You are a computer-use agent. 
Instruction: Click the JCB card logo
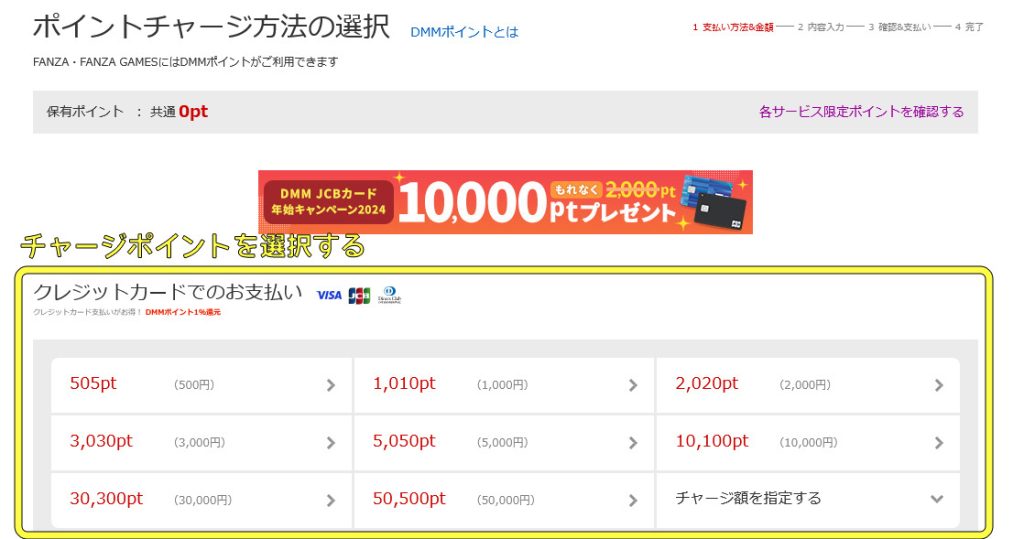click(359, 295)
